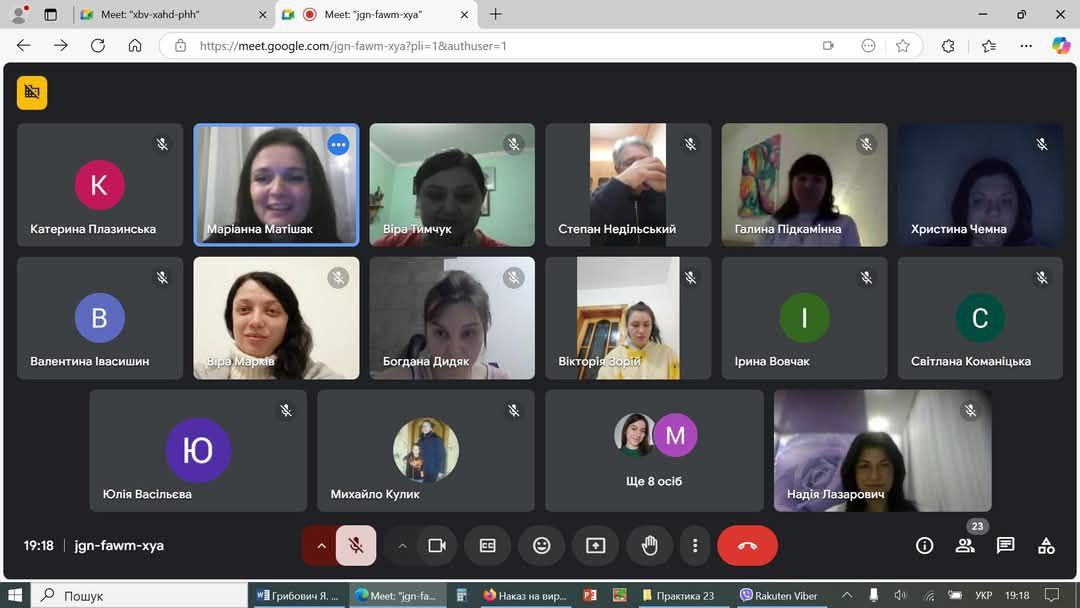
Task: Open the emoji reactions button
Action: click(541, 545)
